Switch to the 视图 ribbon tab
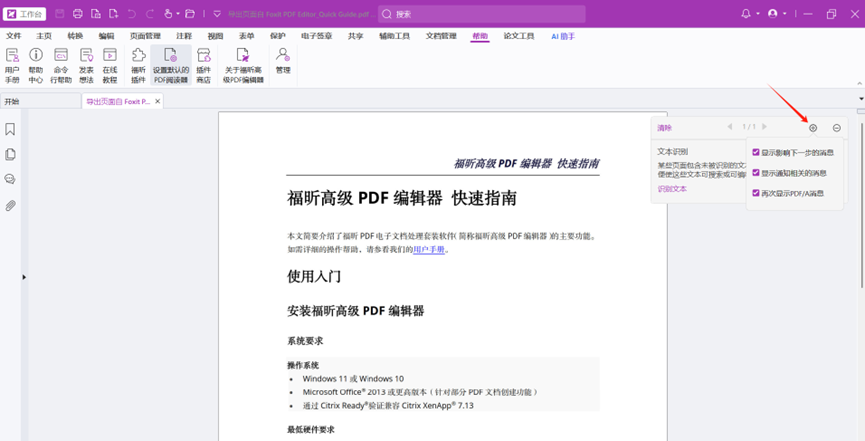The height and width of the screenshot is (441, 865). (215, 36)
